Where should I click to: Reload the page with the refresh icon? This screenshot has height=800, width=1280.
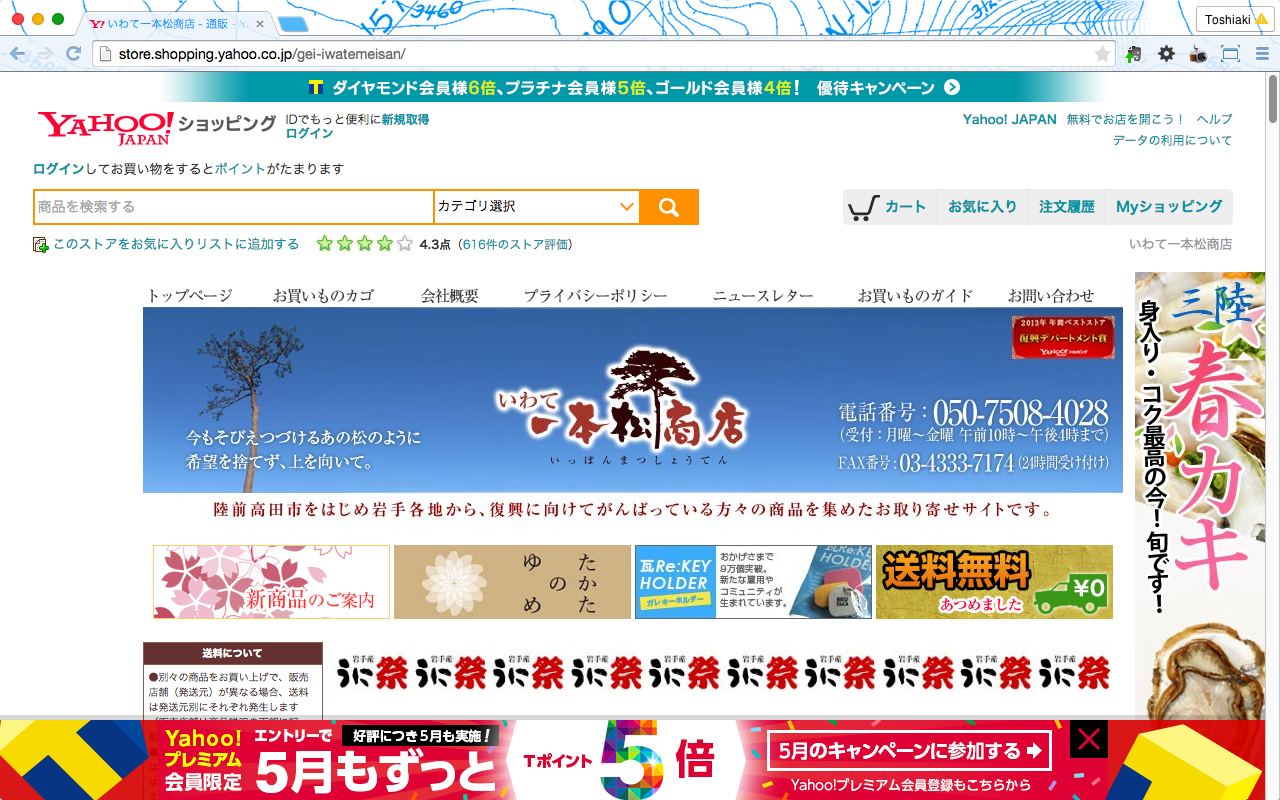(73, 54)
